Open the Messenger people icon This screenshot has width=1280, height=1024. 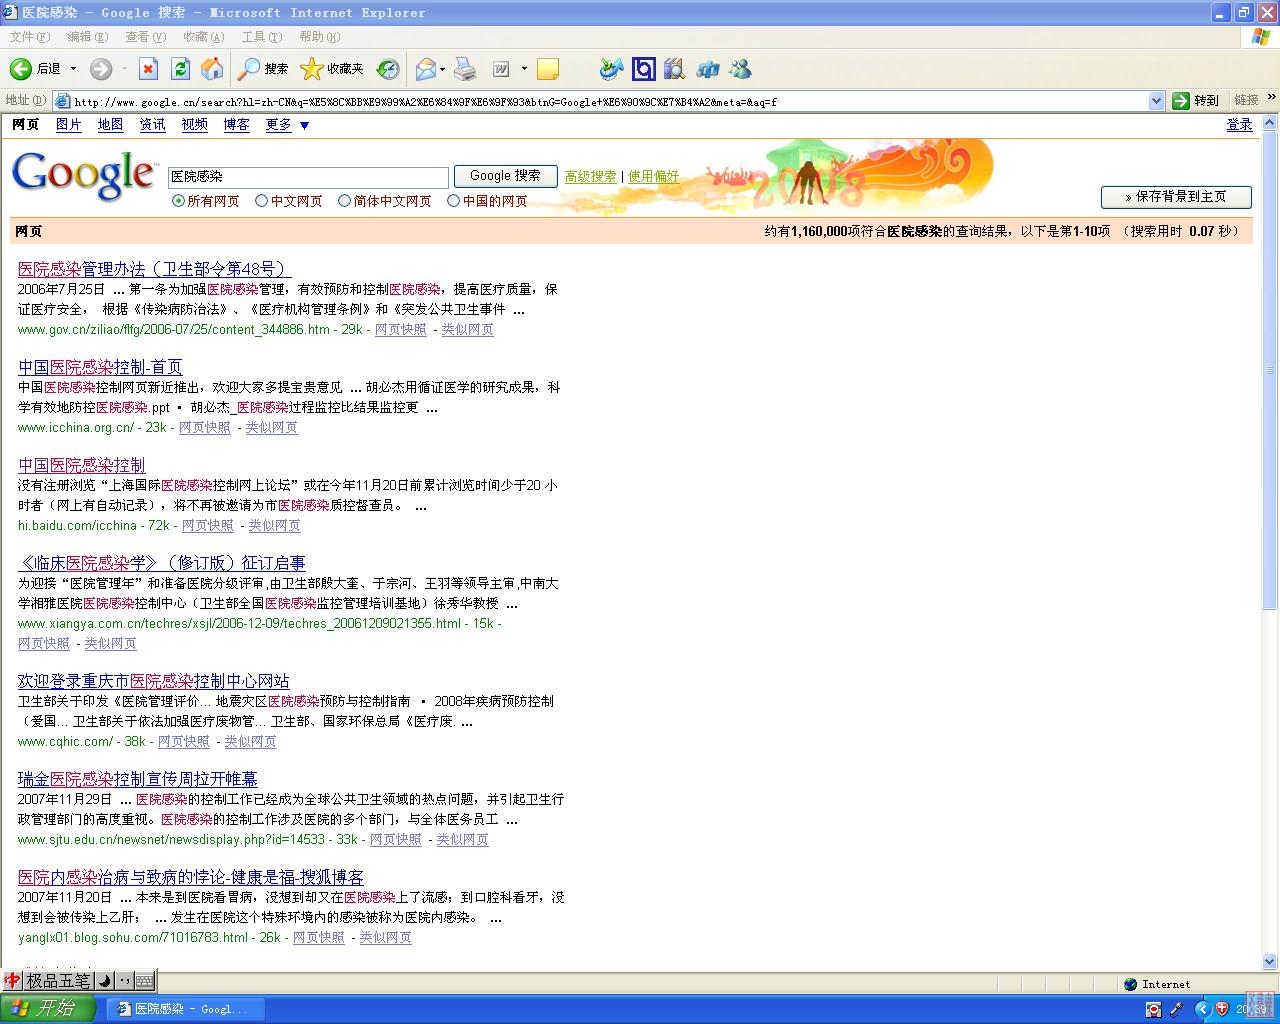coord(741,69)
